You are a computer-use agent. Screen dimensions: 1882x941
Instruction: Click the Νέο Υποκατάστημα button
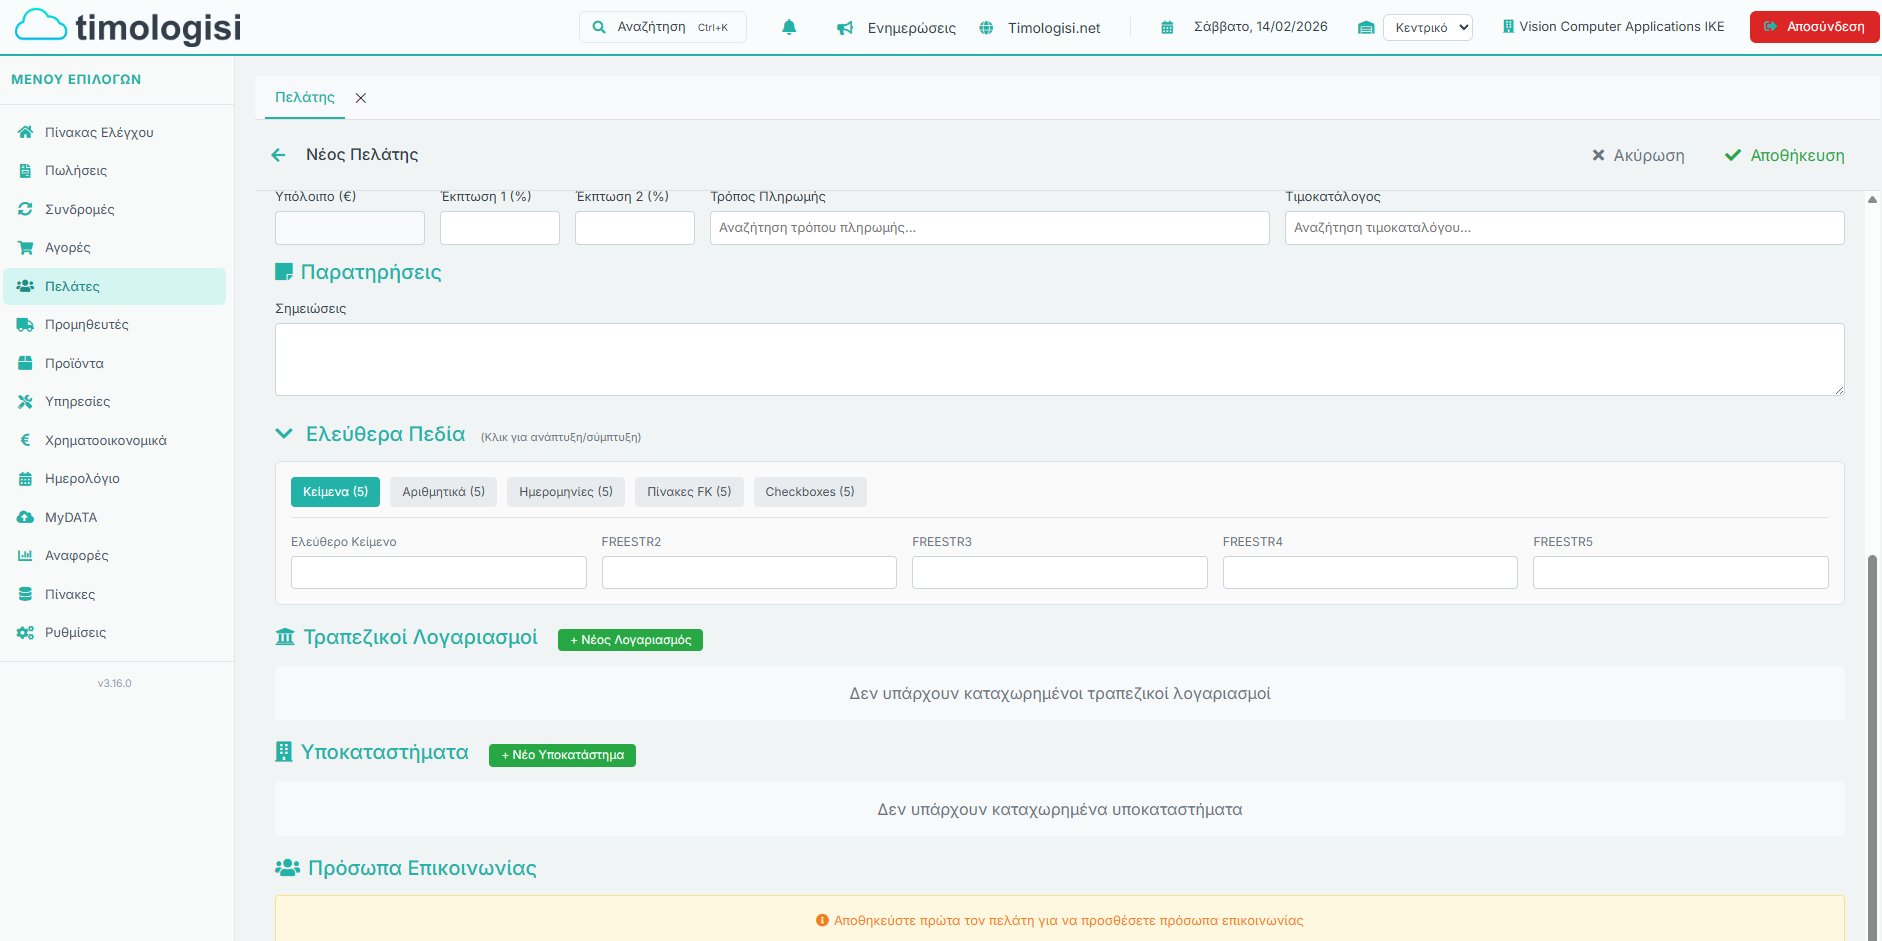[x=562, y=755]
